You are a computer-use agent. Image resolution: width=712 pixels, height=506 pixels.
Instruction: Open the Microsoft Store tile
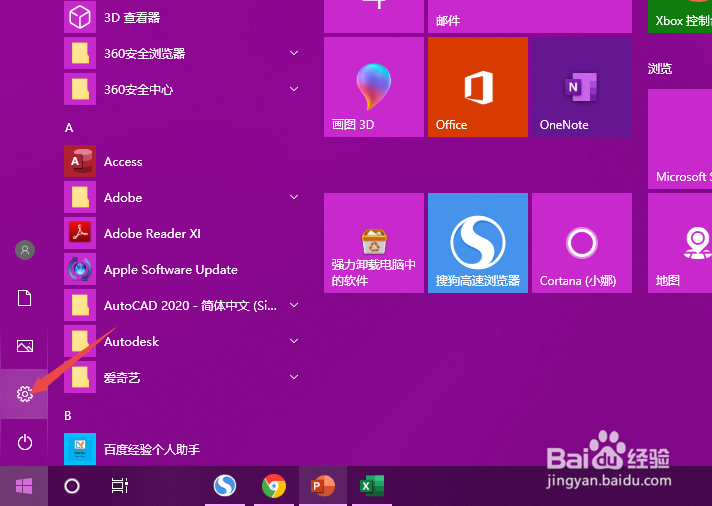coord(680,139)
